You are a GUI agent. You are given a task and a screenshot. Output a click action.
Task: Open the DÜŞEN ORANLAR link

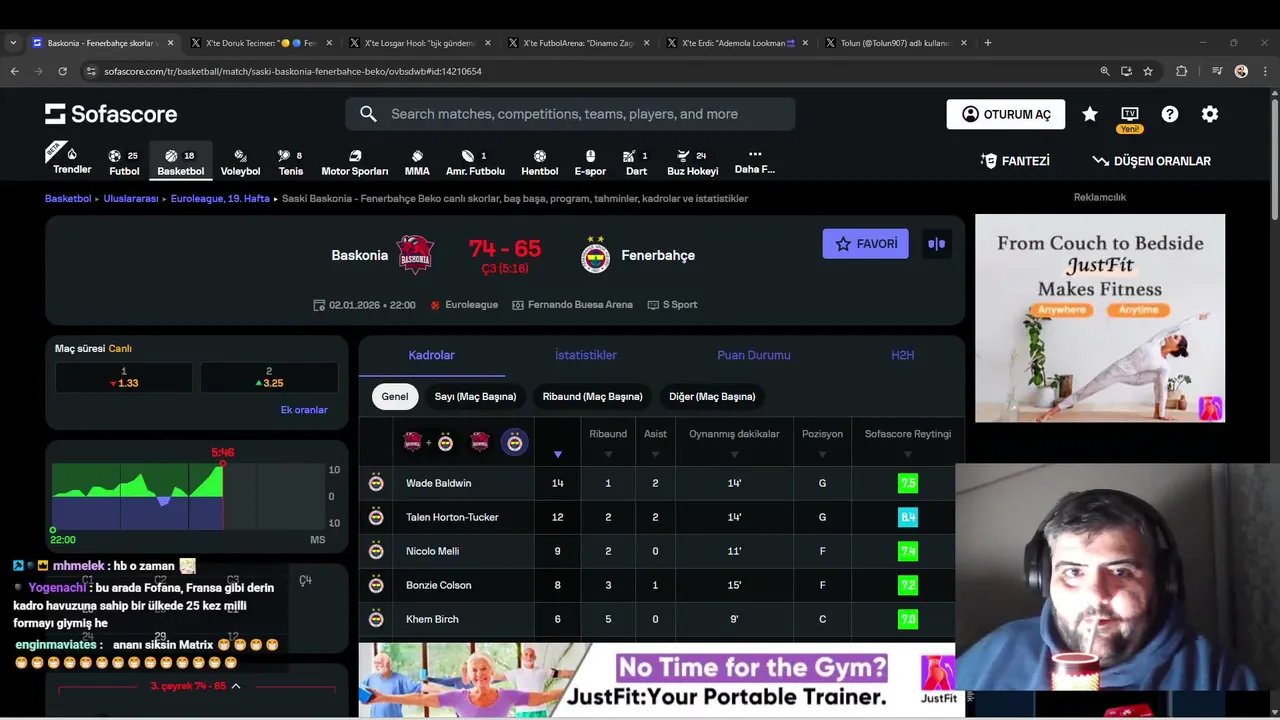(x=1151, y=161)
